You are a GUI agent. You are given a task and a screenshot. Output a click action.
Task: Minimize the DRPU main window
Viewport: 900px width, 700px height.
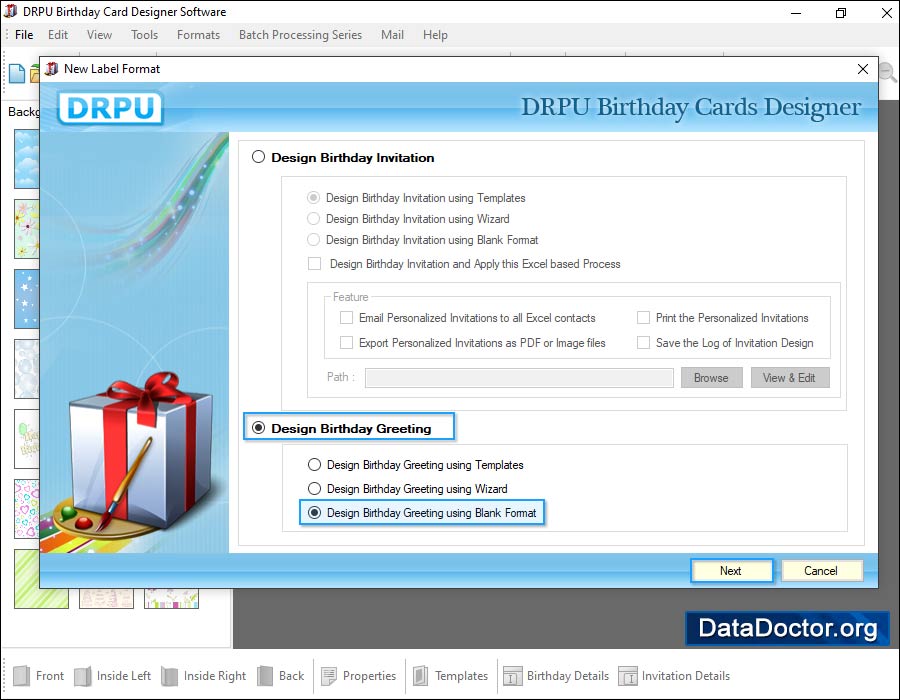click(x=796, y=13)
